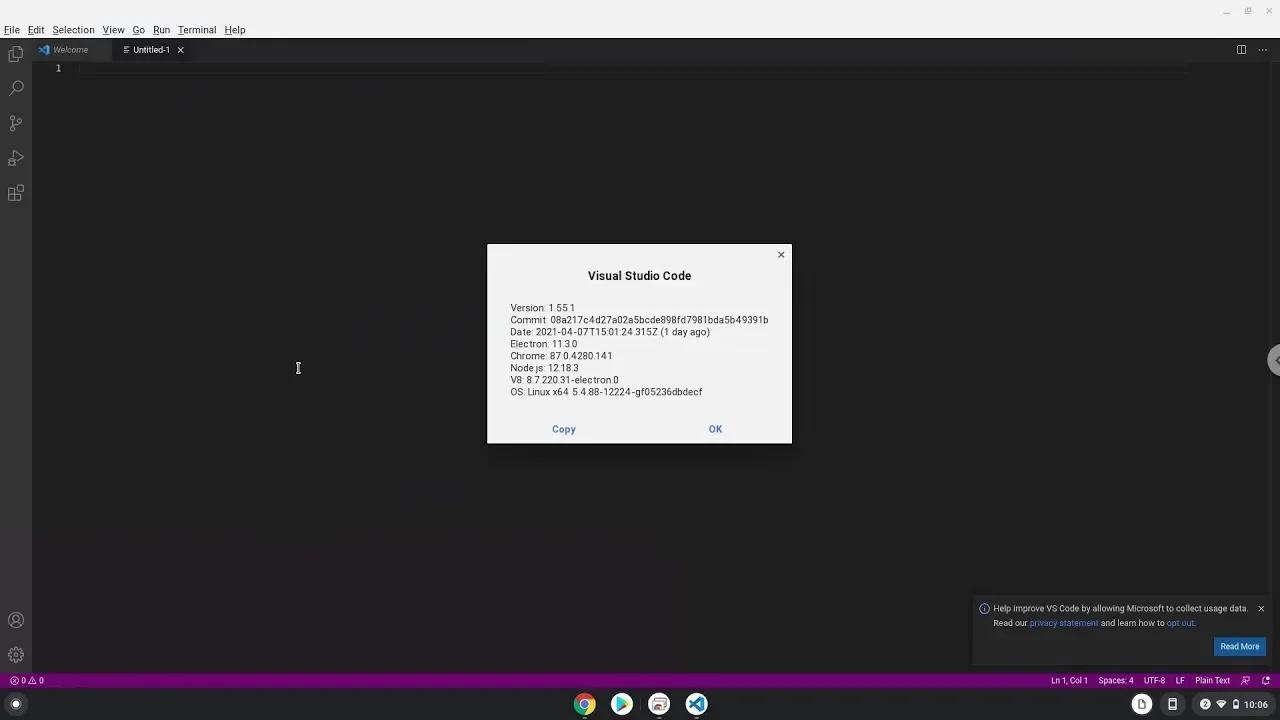Click the errors and warnings status indicator
Viewport: 1280px width, 720px height.
25,680
